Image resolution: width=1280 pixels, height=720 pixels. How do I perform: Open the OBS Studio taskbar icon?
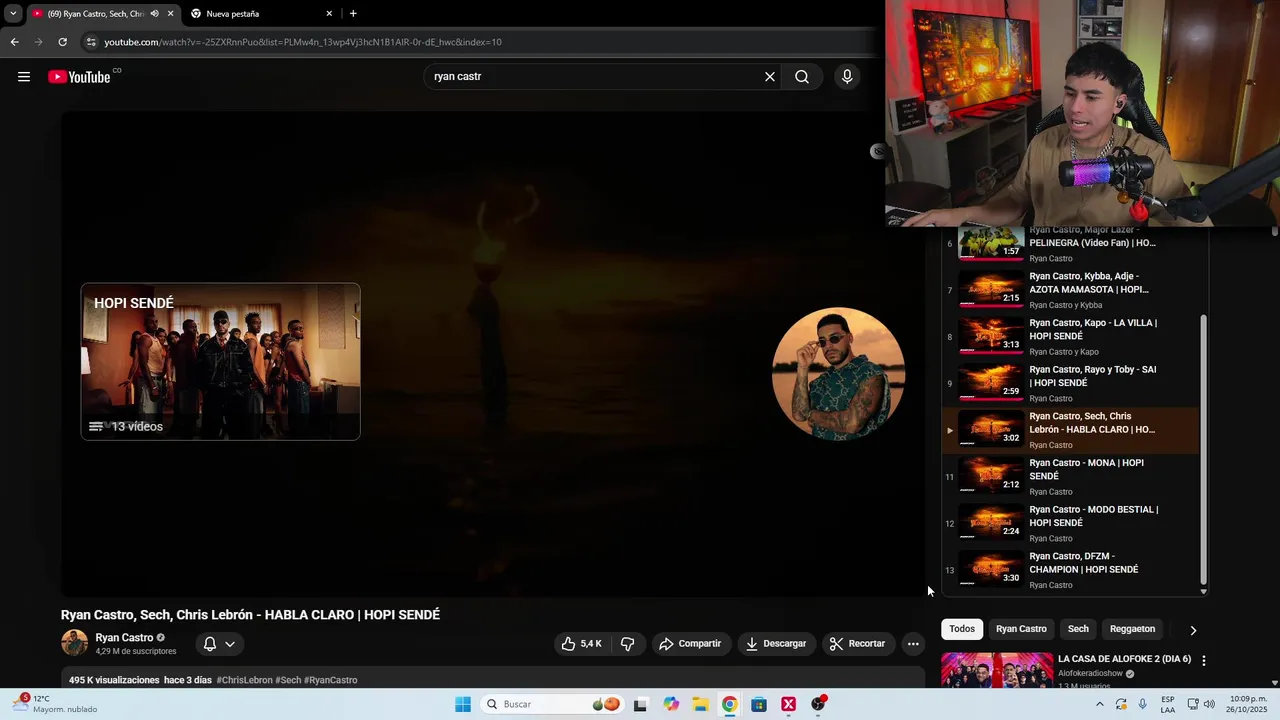pos(818,704)
